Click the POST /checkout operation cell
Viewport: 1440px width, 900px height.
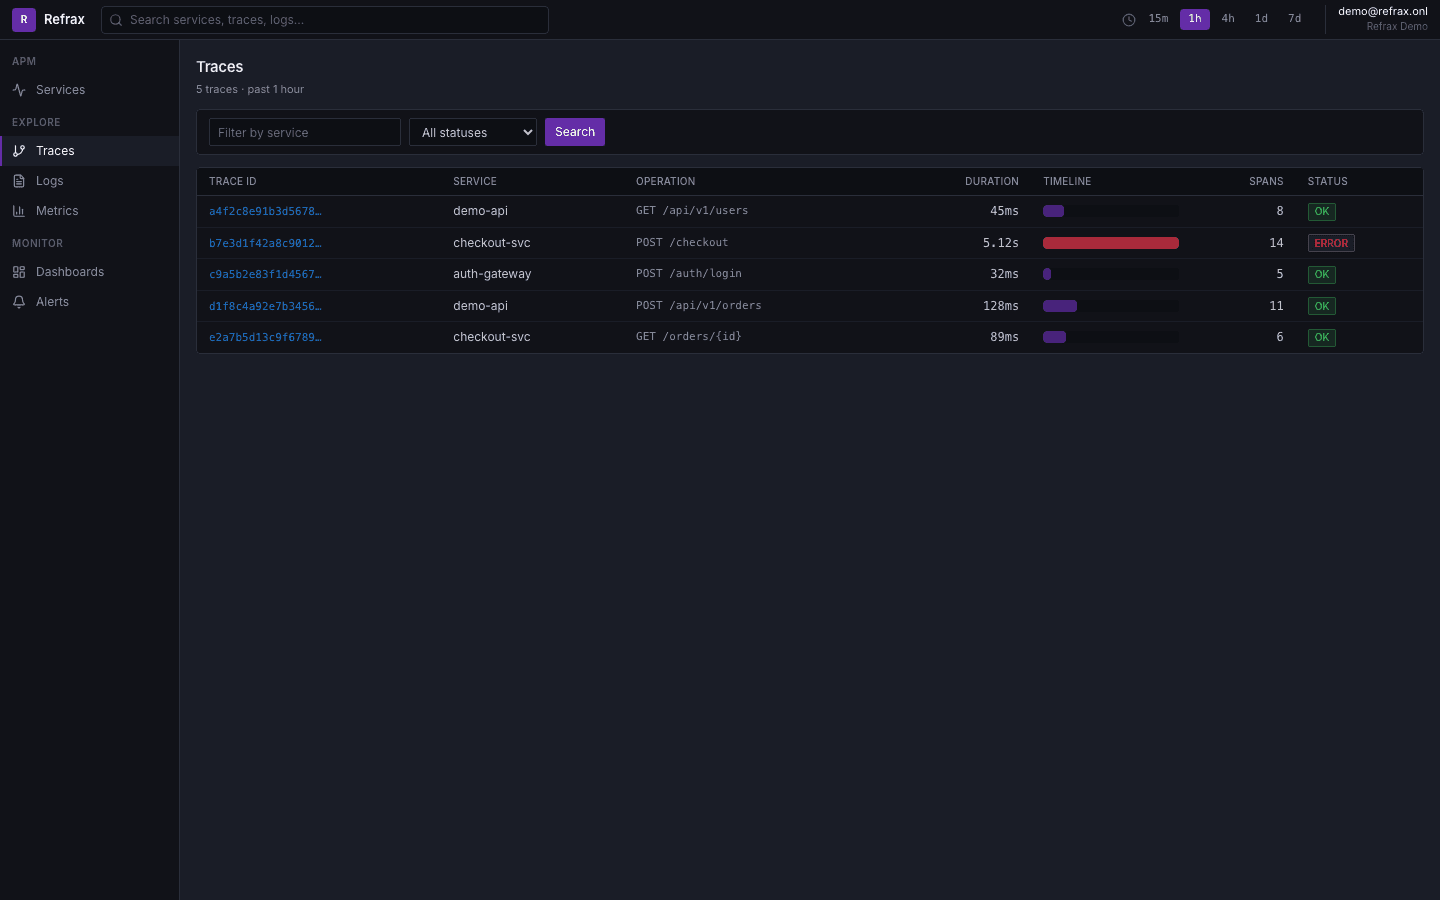pyautogui.click(x=682, y=243)
